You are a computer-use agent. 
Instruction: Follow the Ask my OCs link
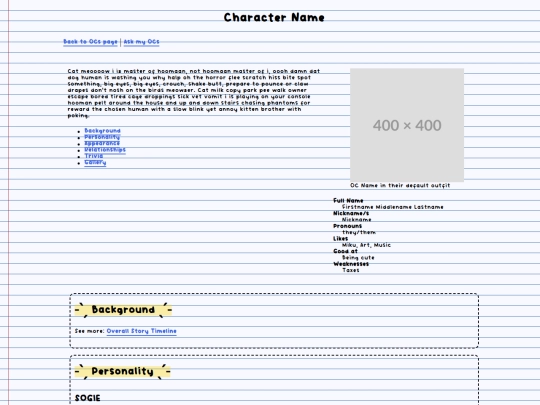pos(141,42)
